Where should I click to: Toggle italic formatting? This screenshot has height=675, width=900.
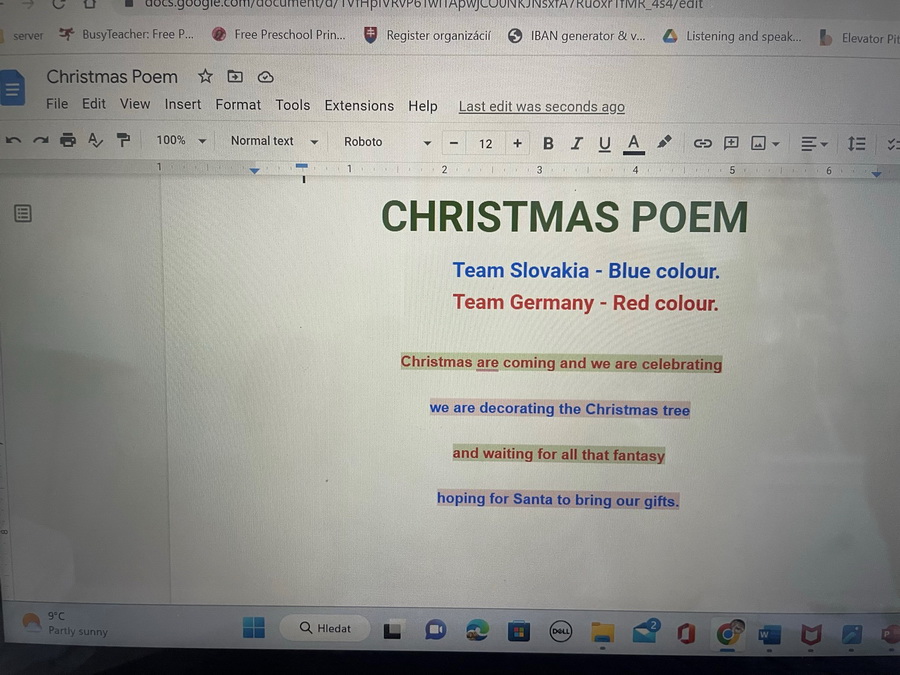576,144
